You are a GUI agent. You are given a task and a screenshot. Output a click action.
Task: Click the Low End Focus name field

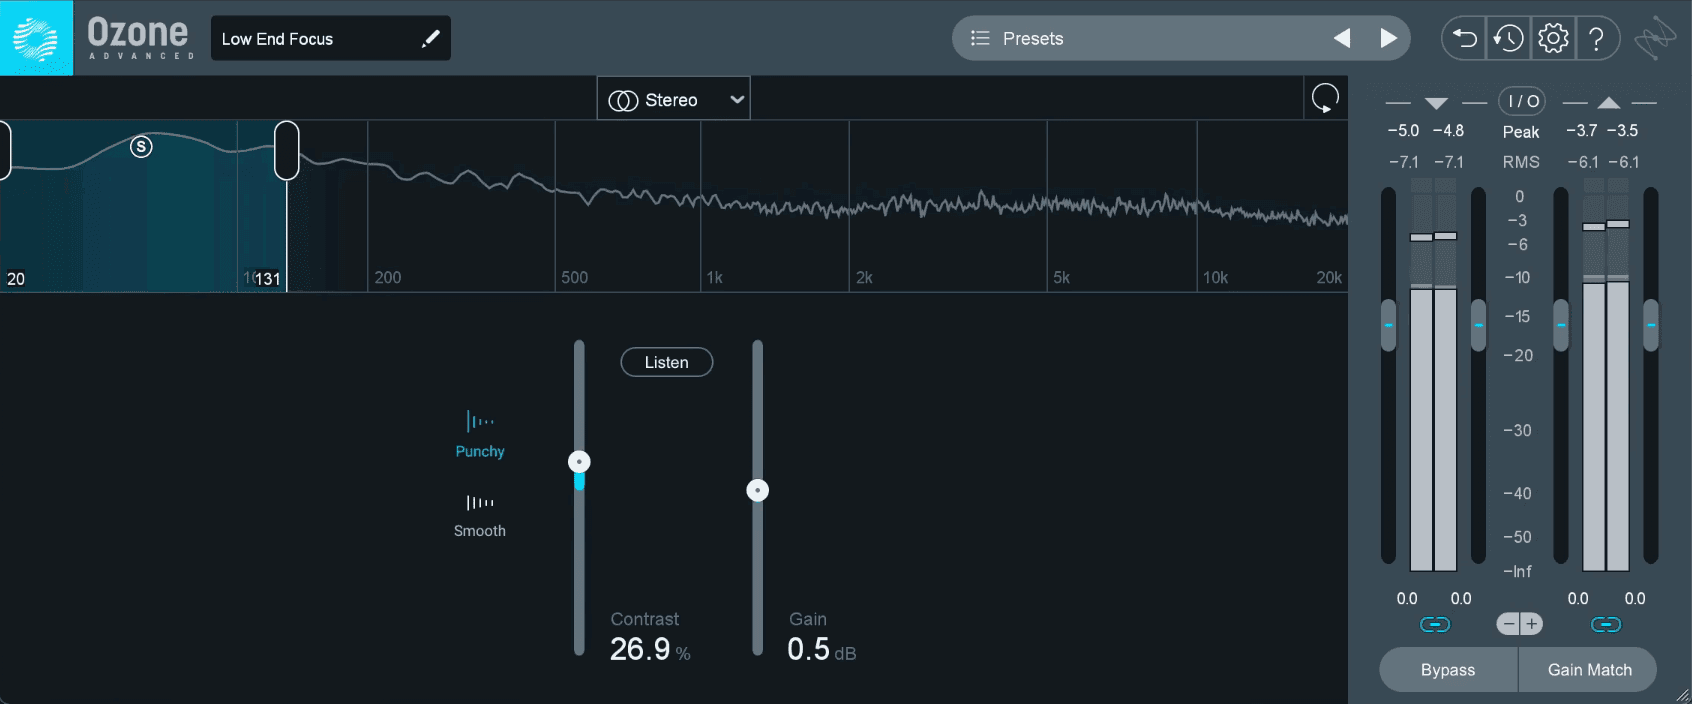[331, 38]
